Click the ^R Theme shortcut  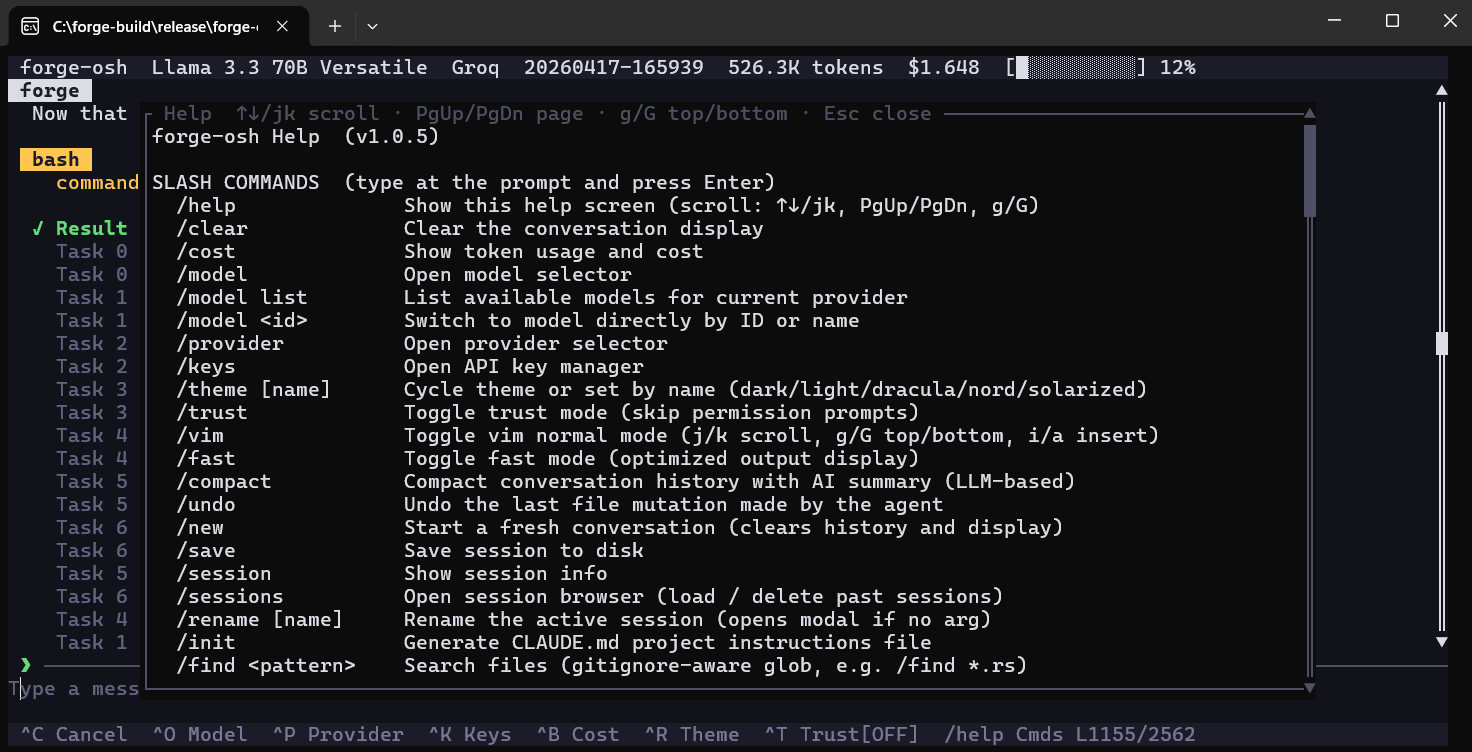tap(692, 734)
